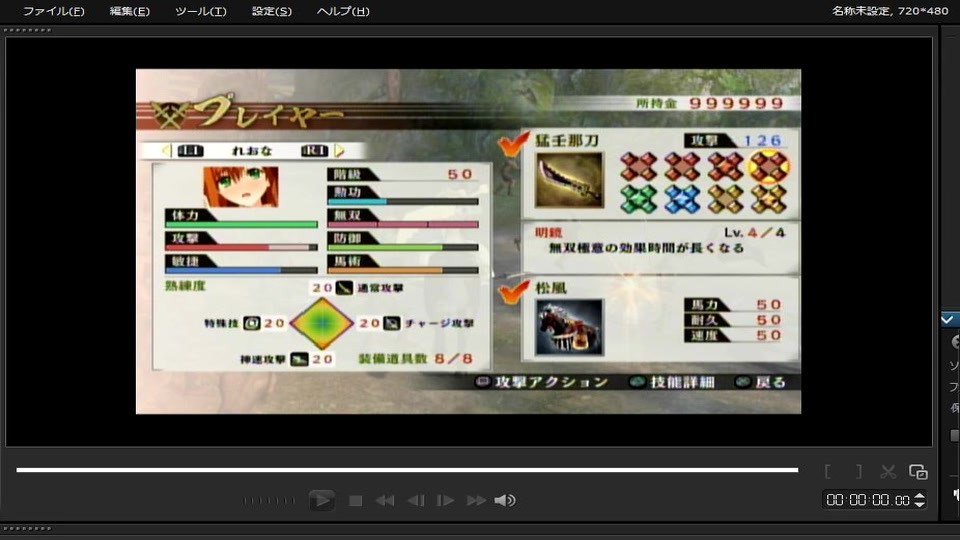Open the ツール(T) menu

[x=201, y=11]
